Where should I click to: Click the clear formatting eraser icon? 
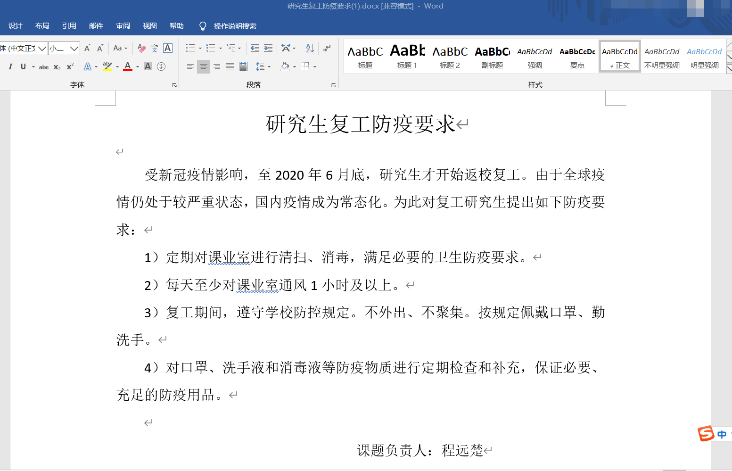tap(141, 48)
